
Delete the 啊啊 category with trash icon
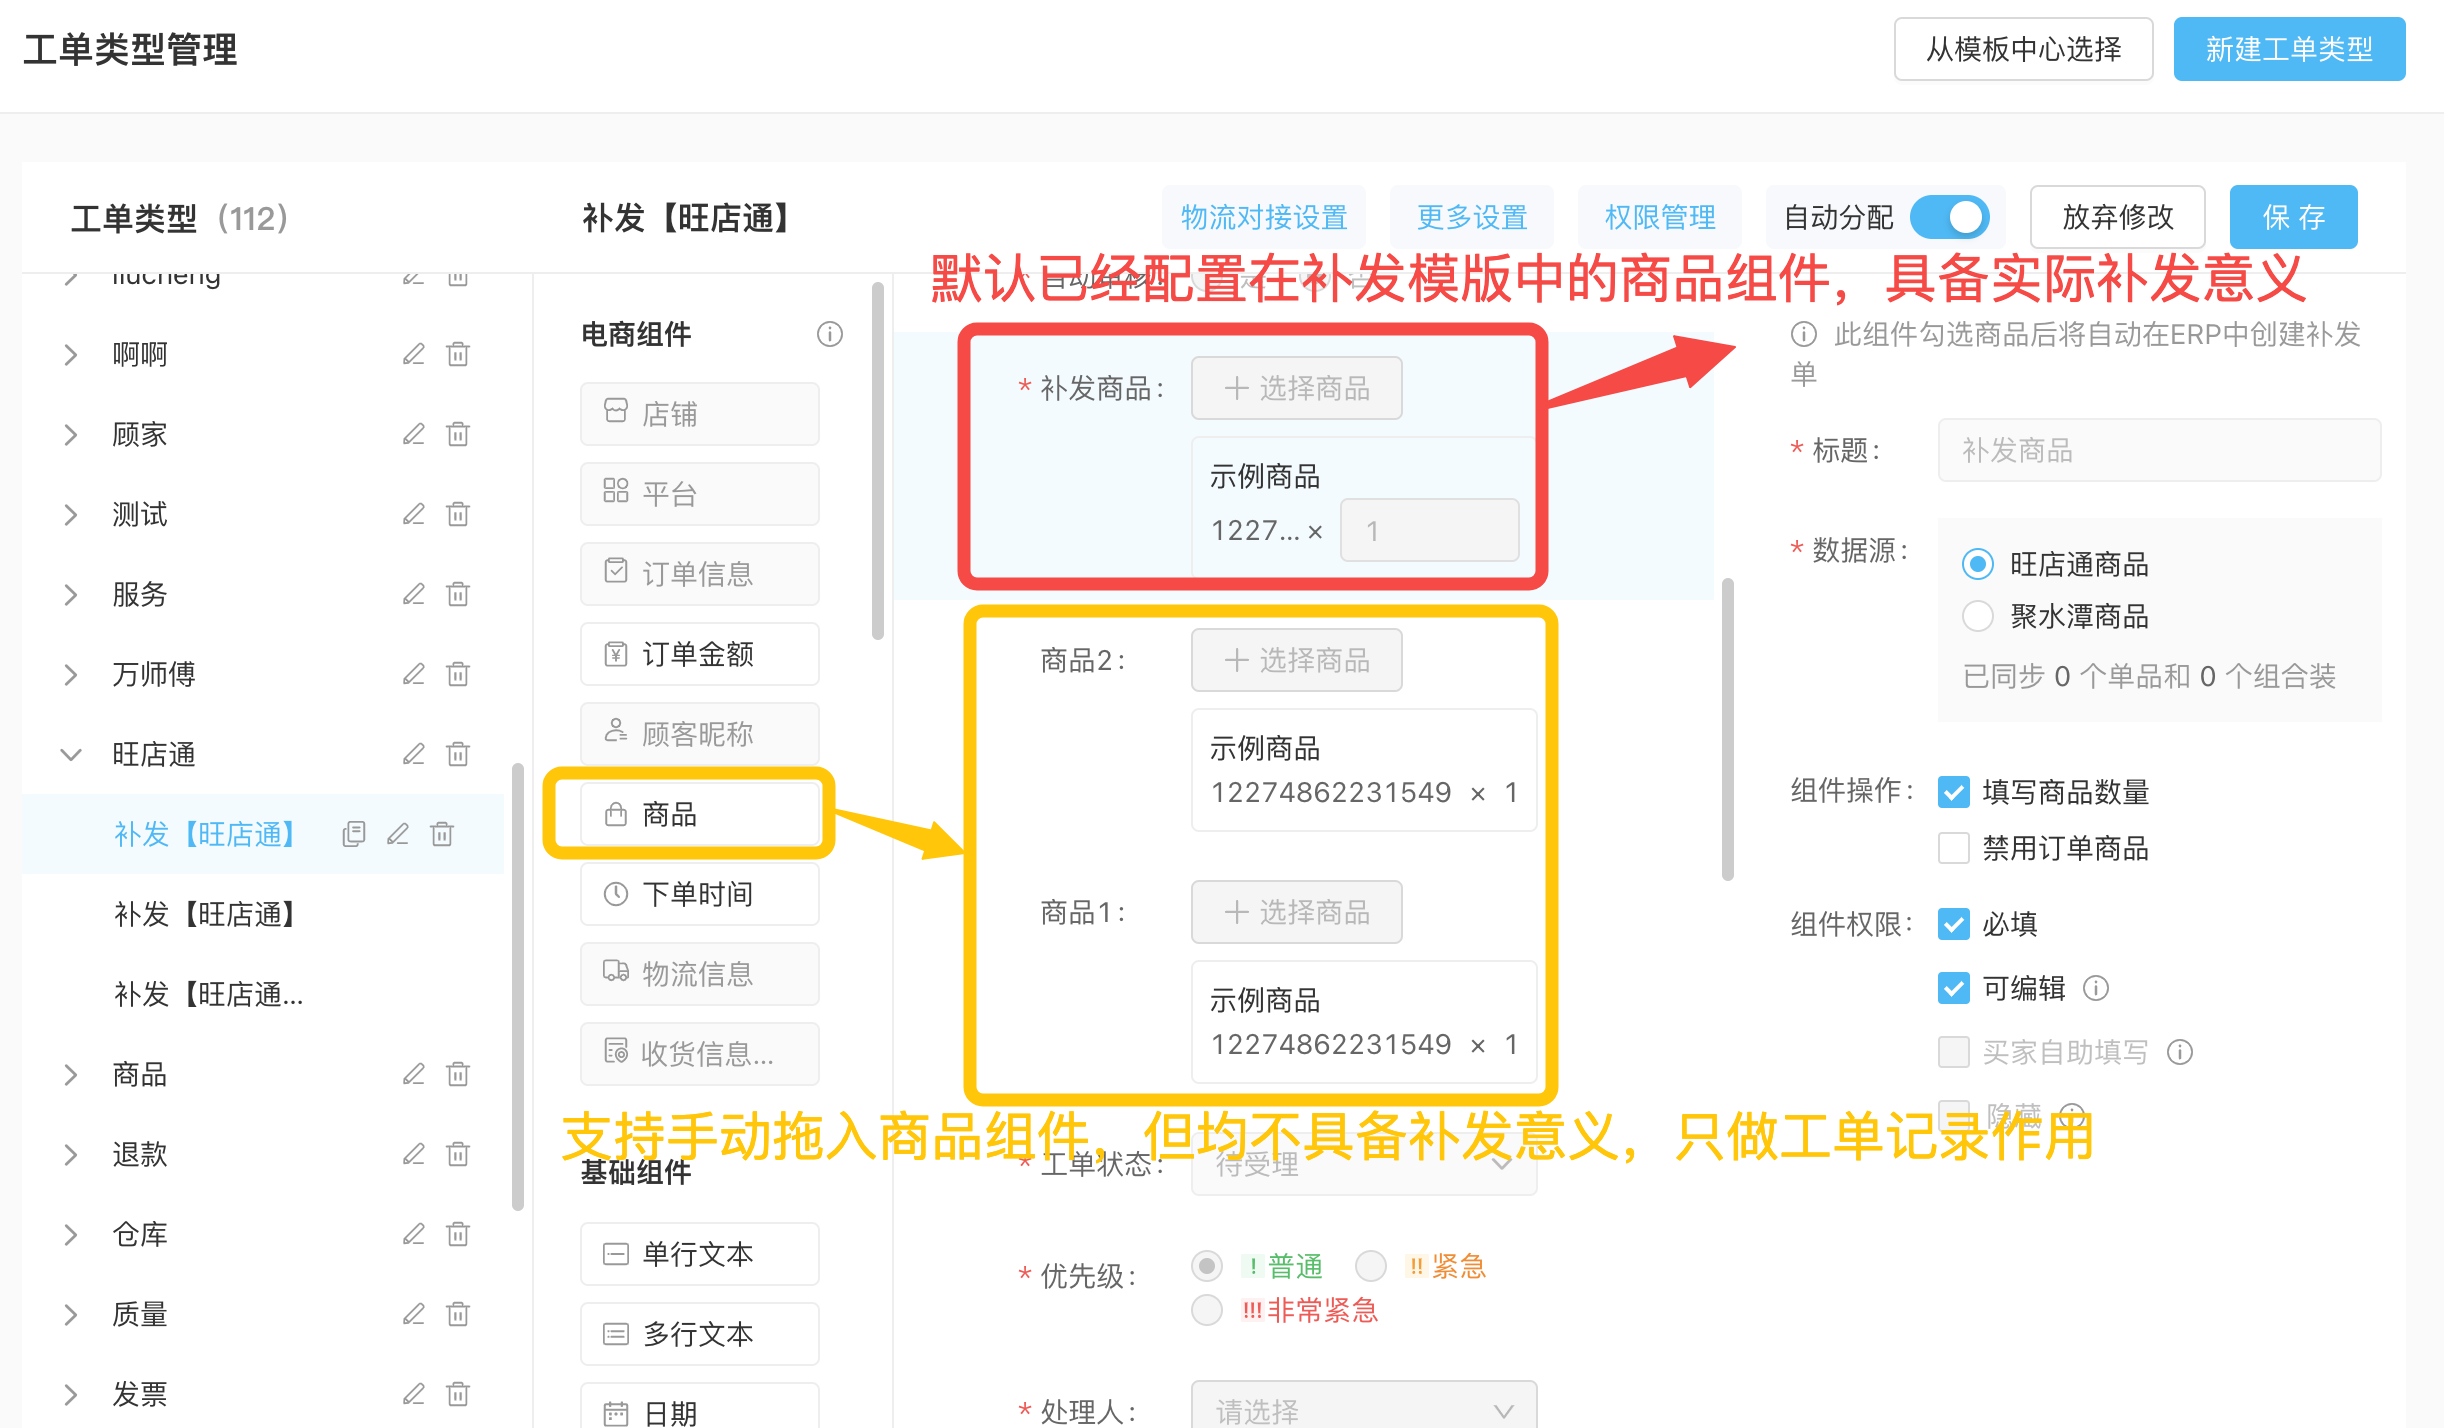(x=458, y=354)
